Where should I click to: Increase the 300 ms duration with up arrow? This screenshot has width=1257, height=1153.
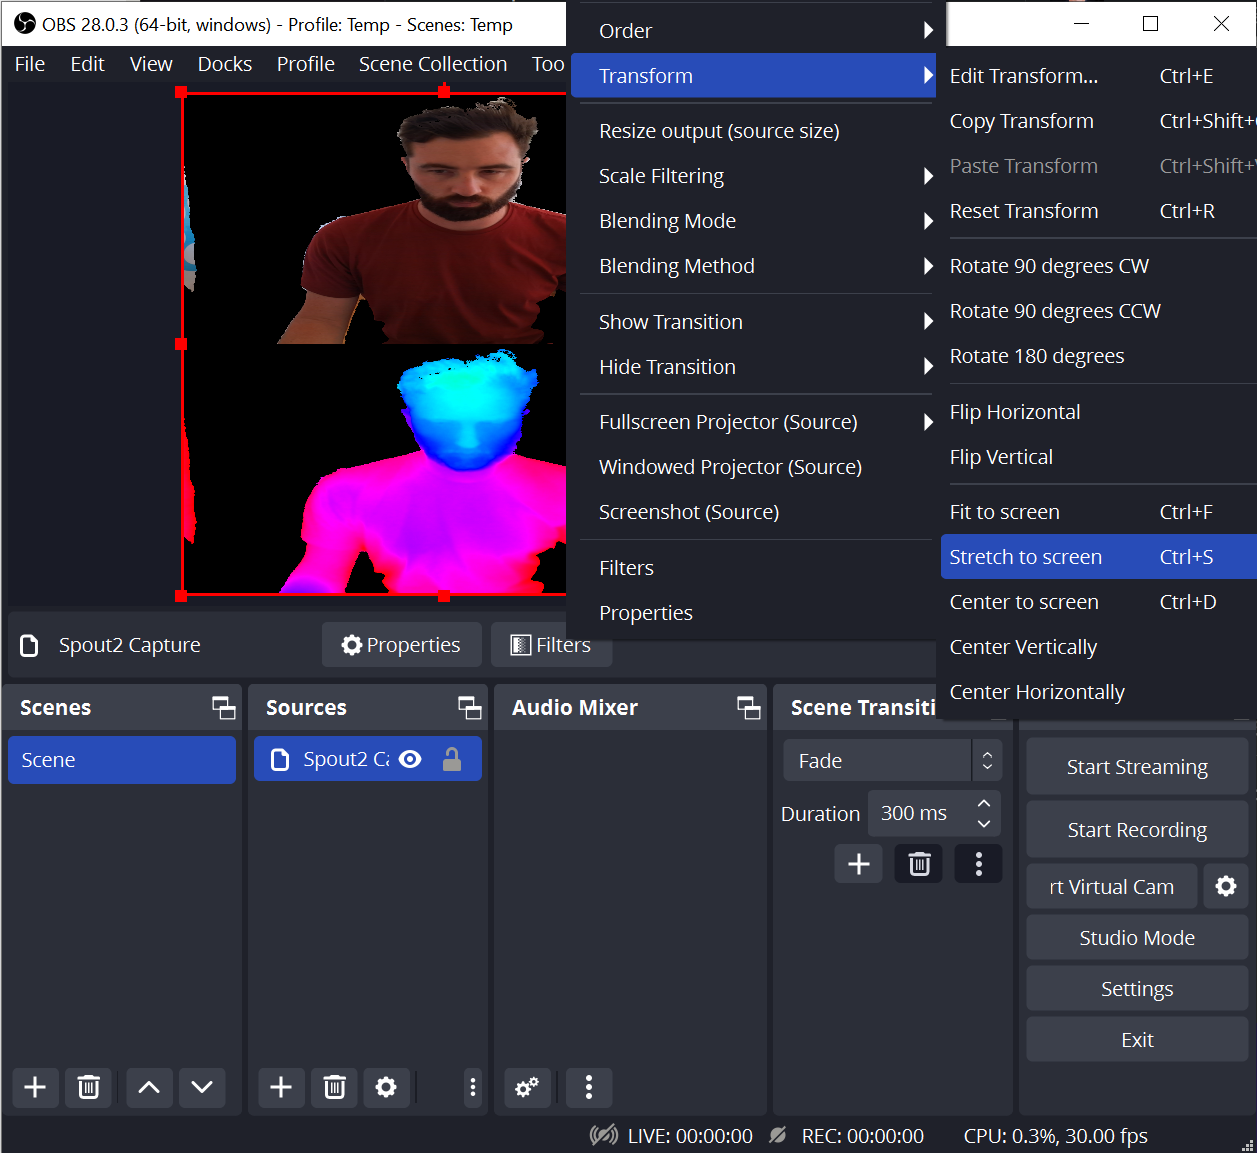(x=984, y=802)
